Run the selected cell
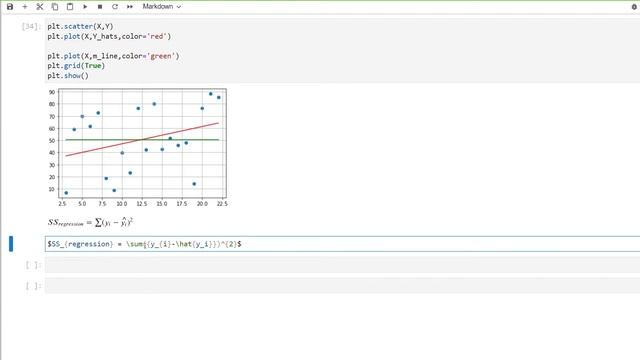Screen dimensions: 640x360 point(85,7)
